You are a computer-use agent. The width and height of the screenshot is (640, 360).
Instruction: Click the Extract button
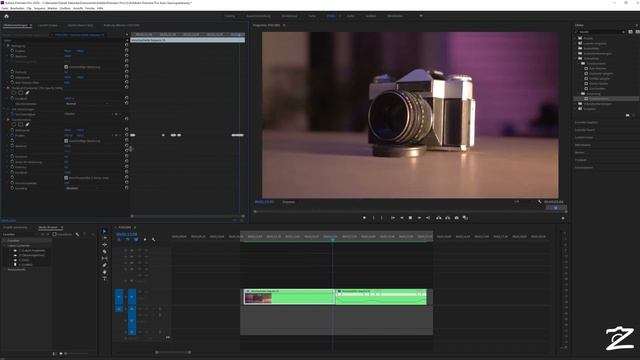tap(447, 218)
